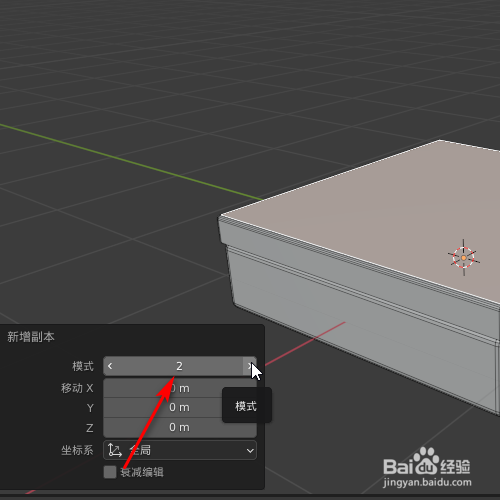Click the 模式 value field showing 2
Viewport: 500px width, 500px height.
[180, 366]
